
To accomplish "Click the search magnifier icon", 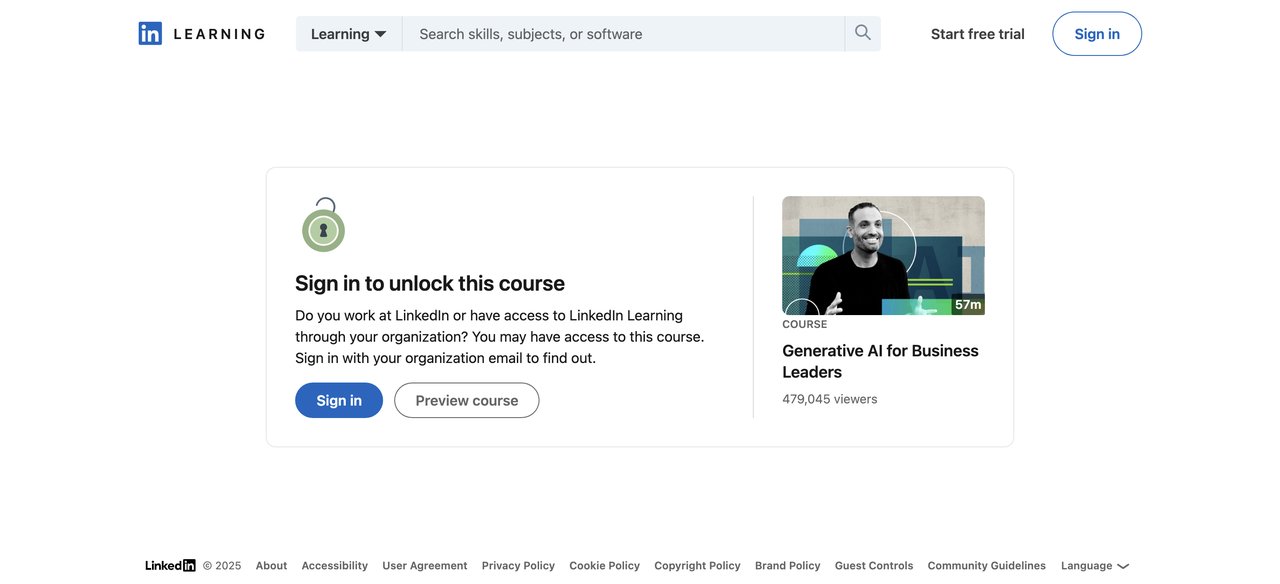I will click(x=863, y=33).
